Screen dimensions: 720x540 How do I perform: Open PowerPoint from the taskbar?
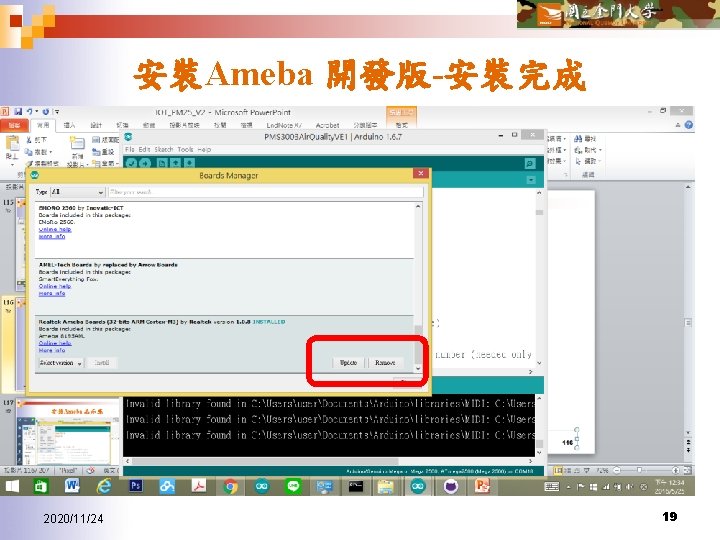482,486
